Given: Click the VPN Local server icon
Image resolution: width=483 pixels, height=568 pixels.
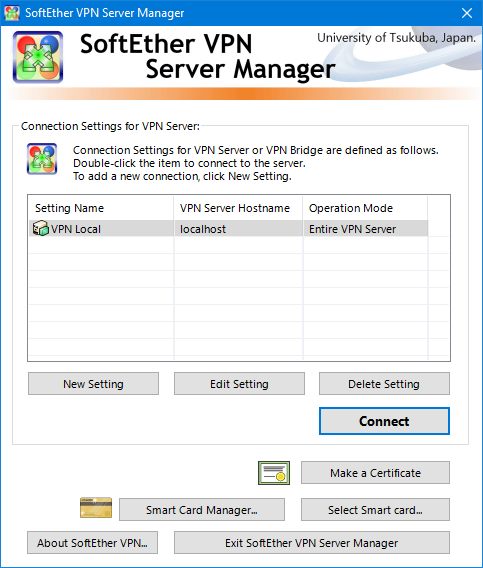Looking at the screenshot, I should click(x=41, y=228).
